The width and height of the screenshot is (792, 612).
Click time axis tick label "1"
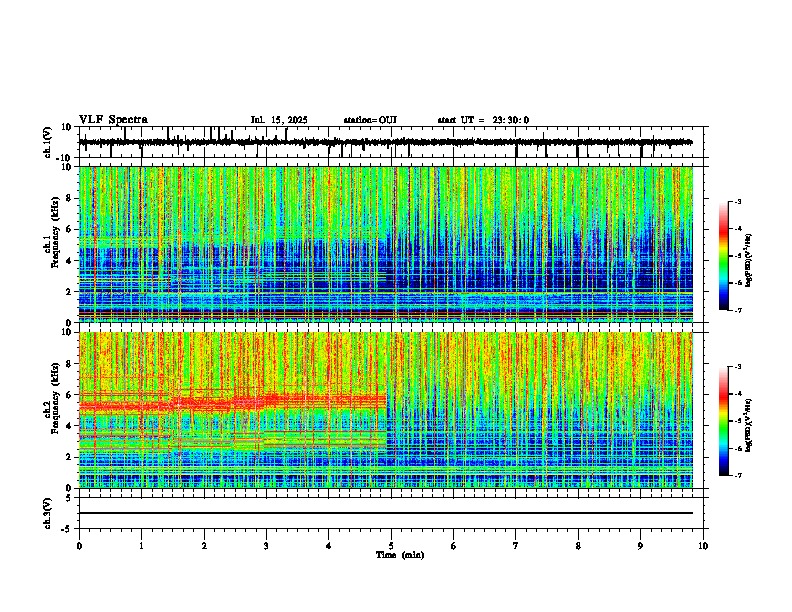pos(141,546)
